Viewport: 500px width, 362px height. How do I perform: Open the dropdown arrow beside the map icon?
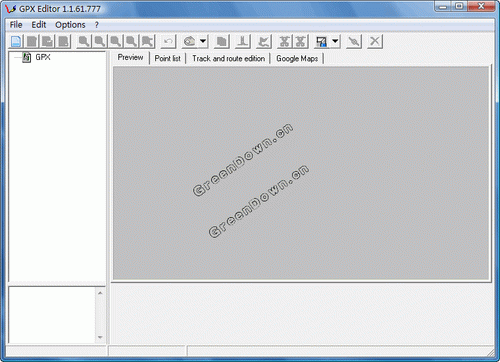click(203, 42)
